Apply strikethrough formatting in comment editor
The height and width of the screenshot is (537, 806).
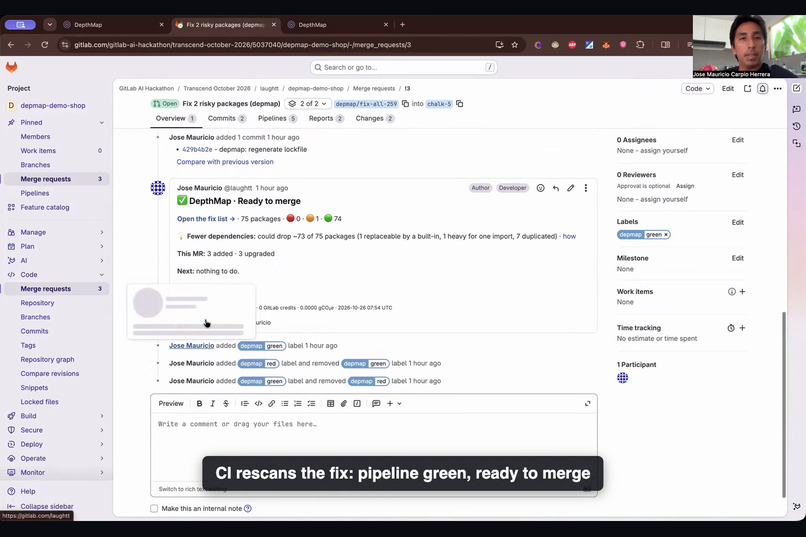[x=226, y=403]
